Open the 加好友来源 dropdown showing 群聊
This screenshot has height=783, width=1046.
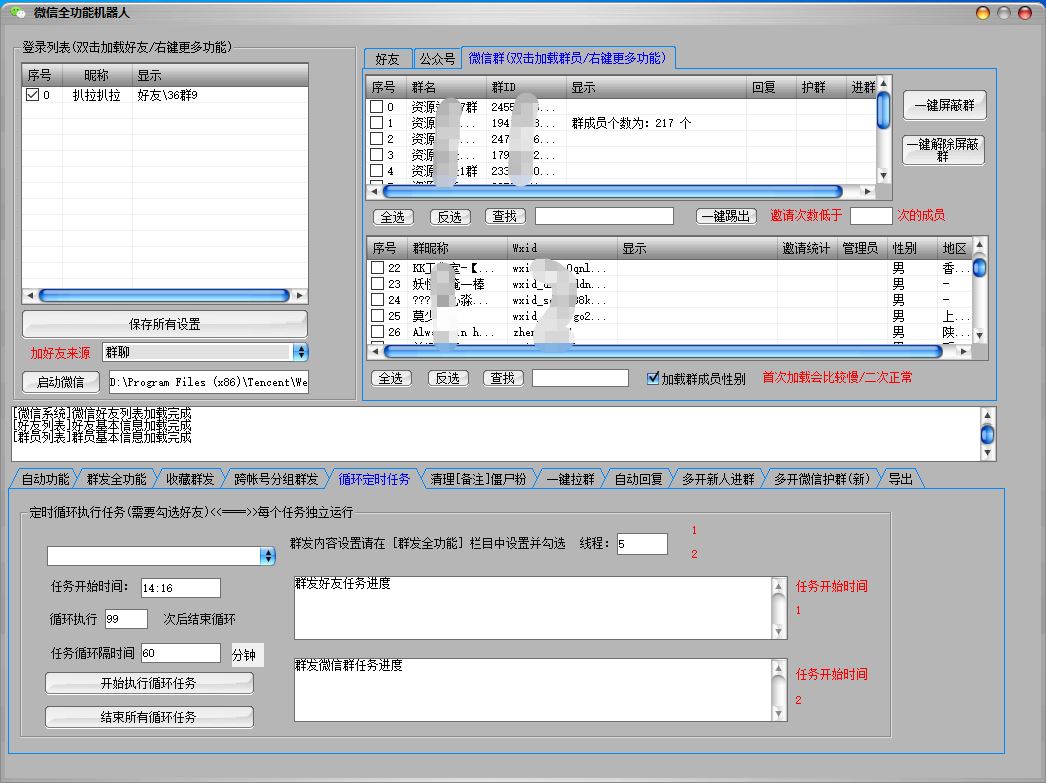pyautogui.click(x=300, y=352)
